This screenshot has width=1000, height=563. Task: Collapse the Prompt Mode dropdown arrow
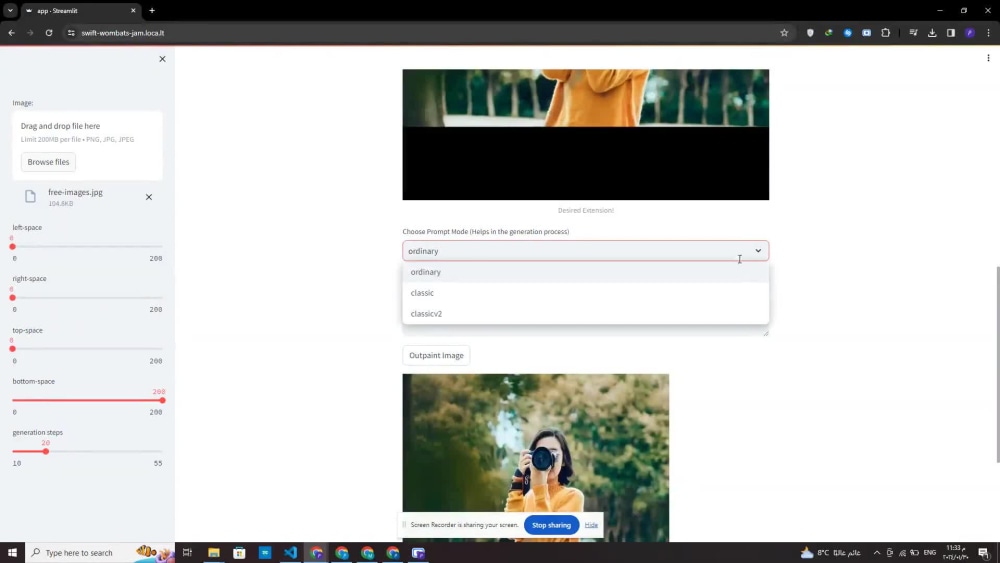tap(758, 251)
